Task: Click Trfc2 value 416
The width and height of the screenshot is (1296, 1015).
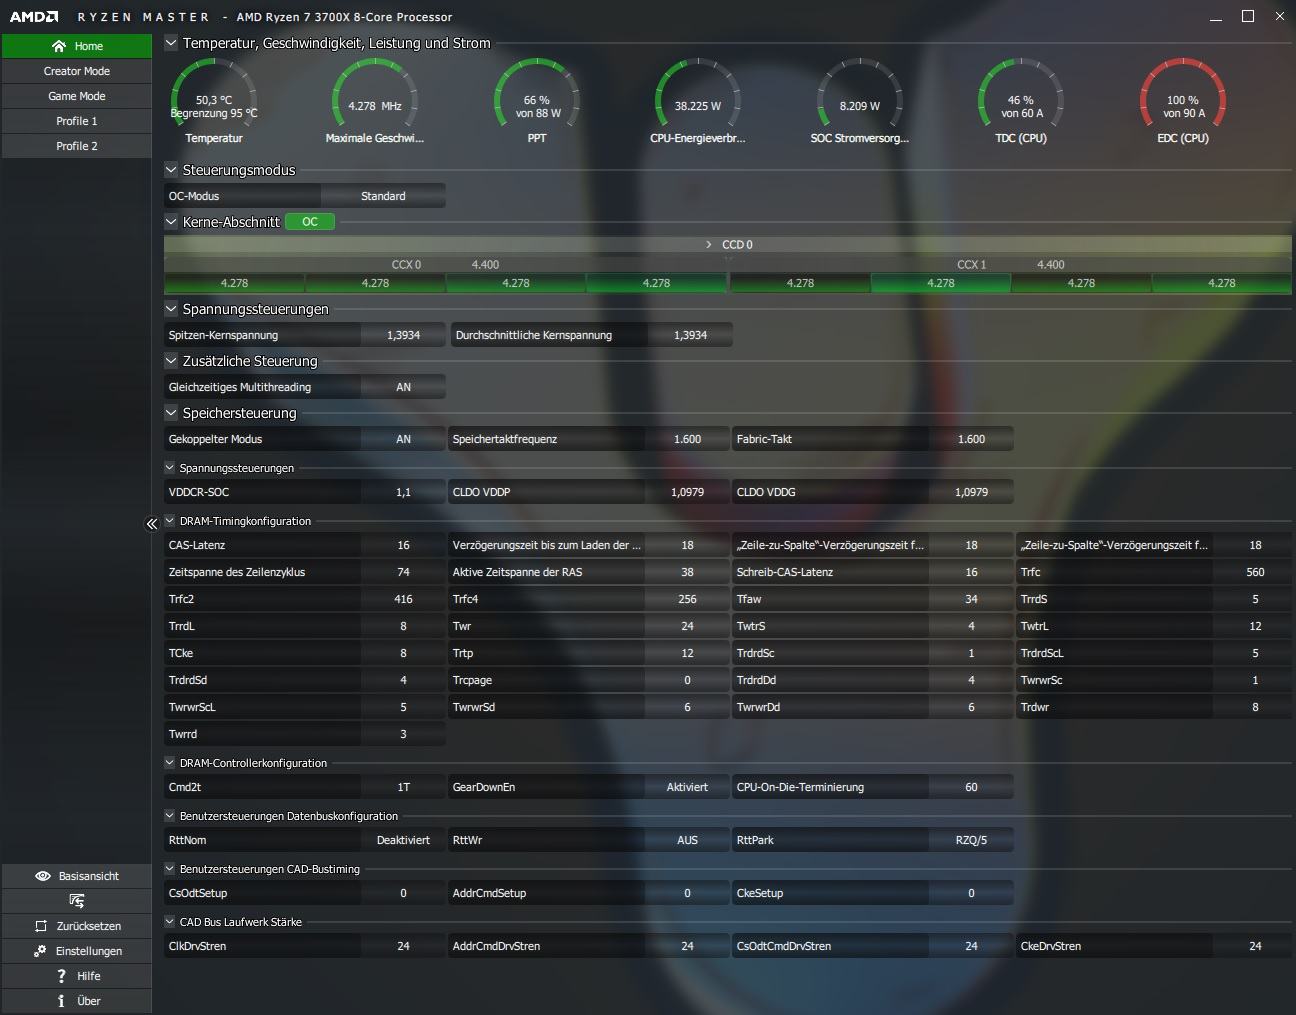Action: (x=403, y=599)
